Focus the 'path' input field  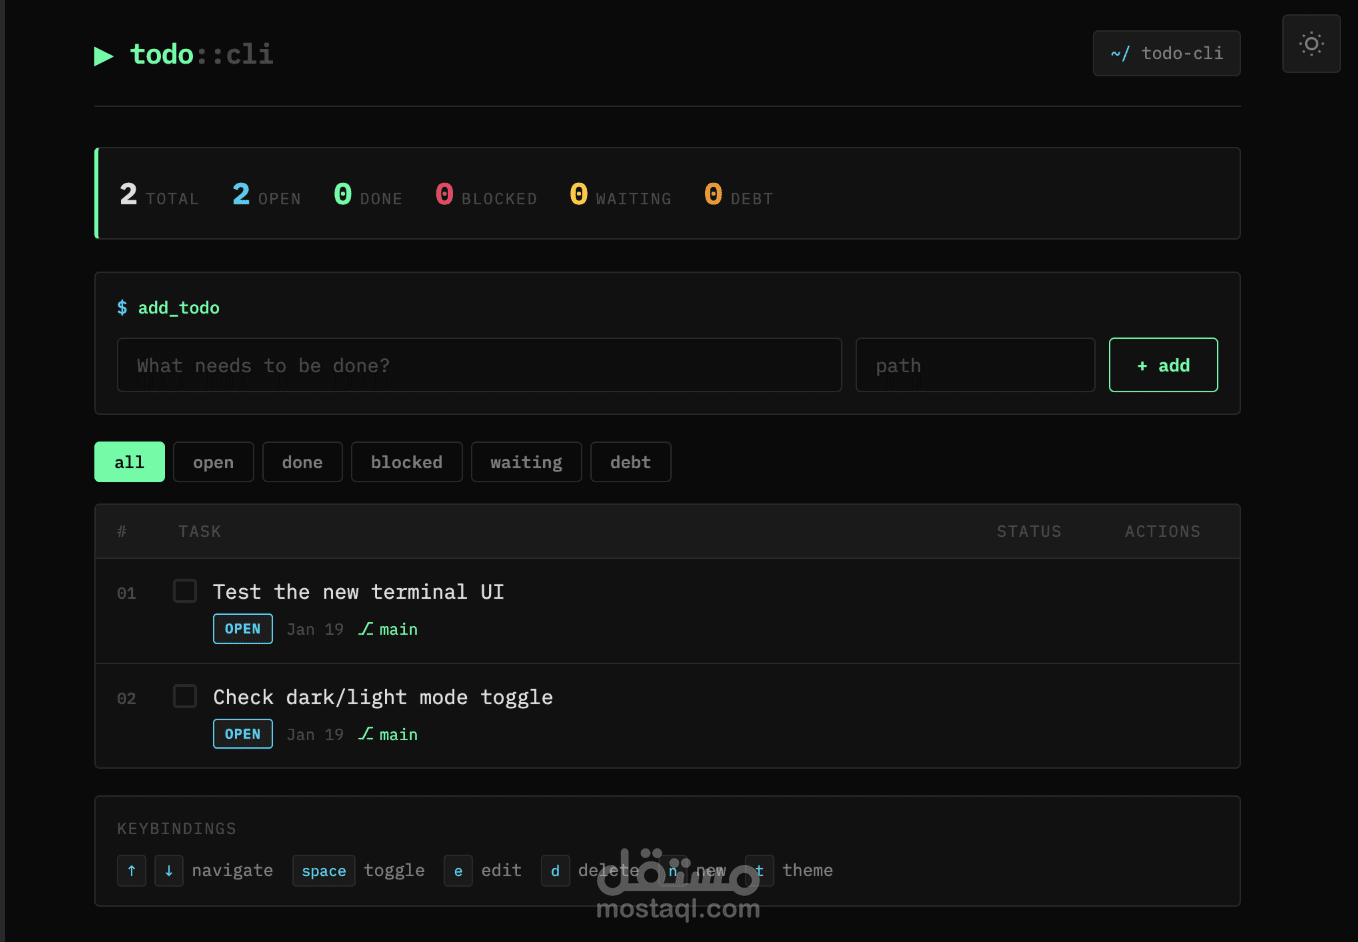point(975,365)
